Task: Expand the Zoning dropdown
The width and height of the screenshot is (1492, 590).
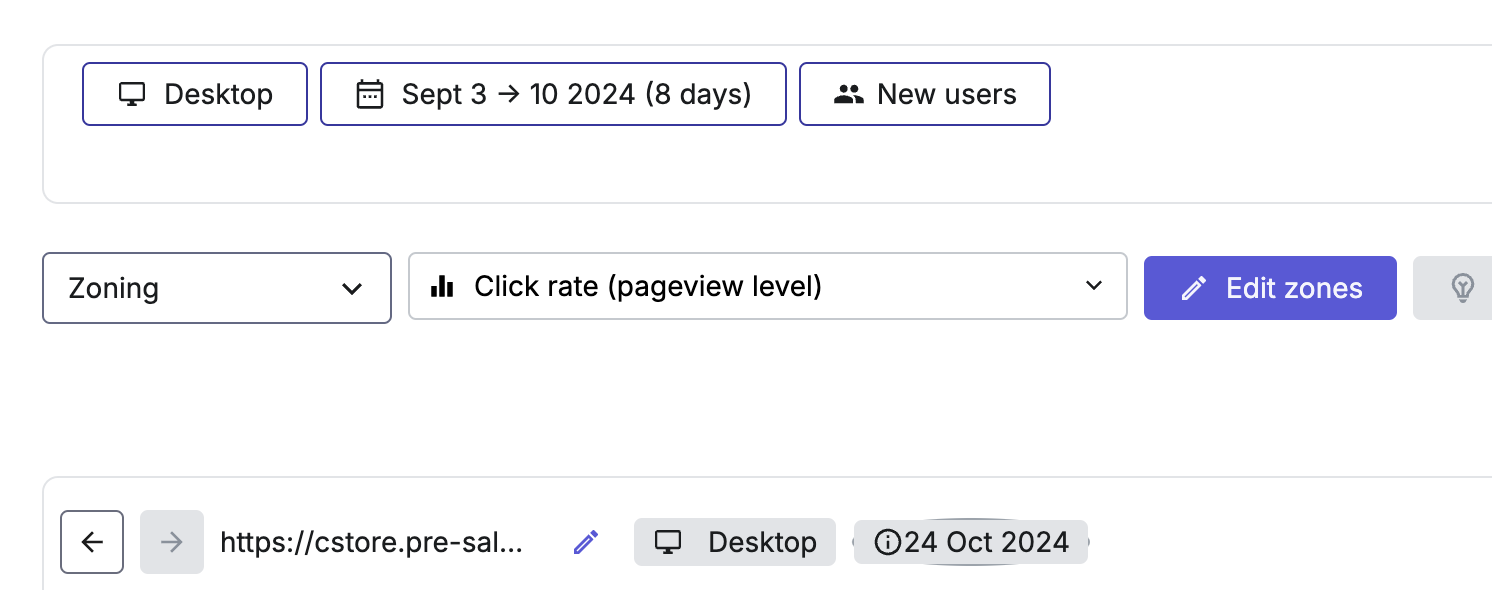Action: point(217,288)
